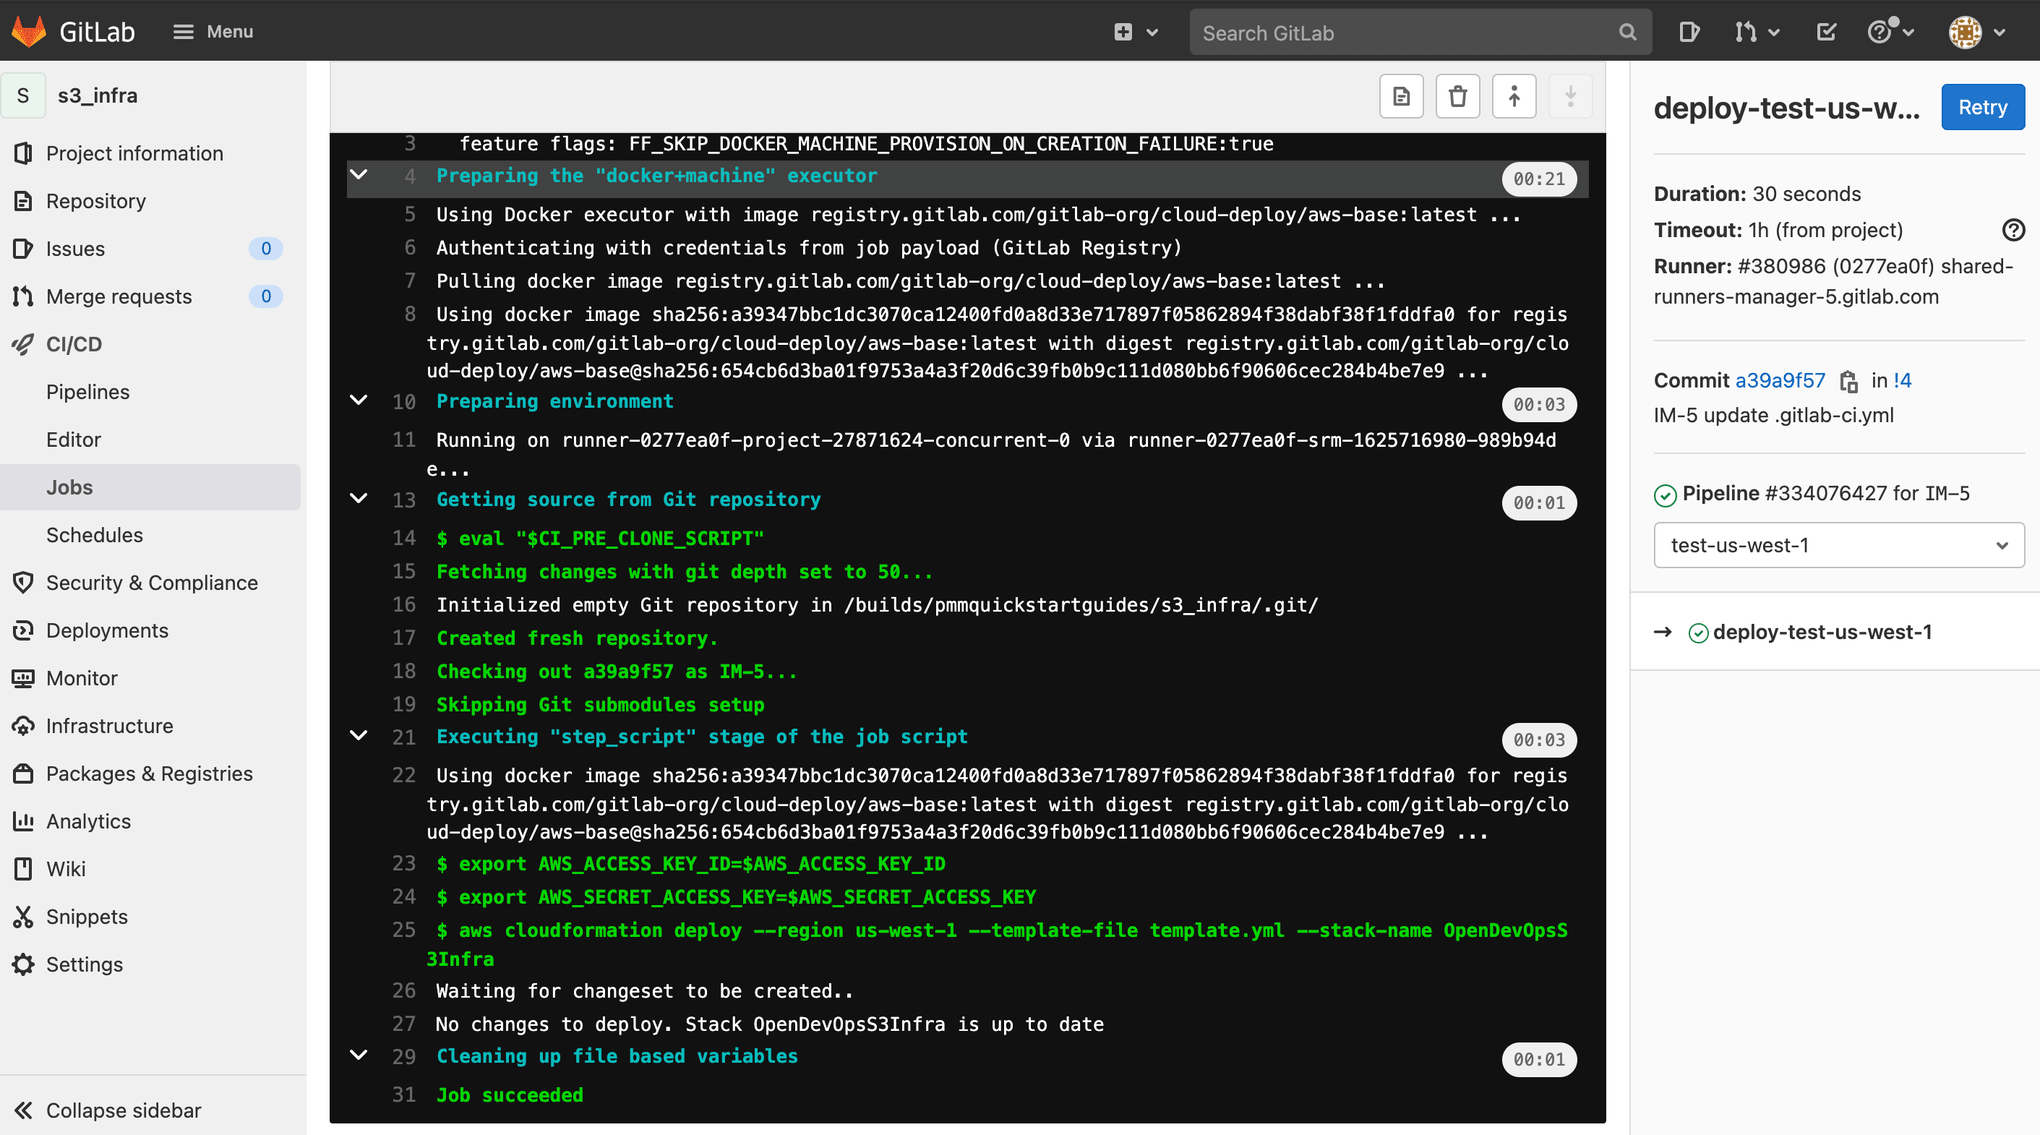Click the commit link a39a9f57
Image resolution: width=2040 pixels, height=1135 pixels.
(1782, 380)
